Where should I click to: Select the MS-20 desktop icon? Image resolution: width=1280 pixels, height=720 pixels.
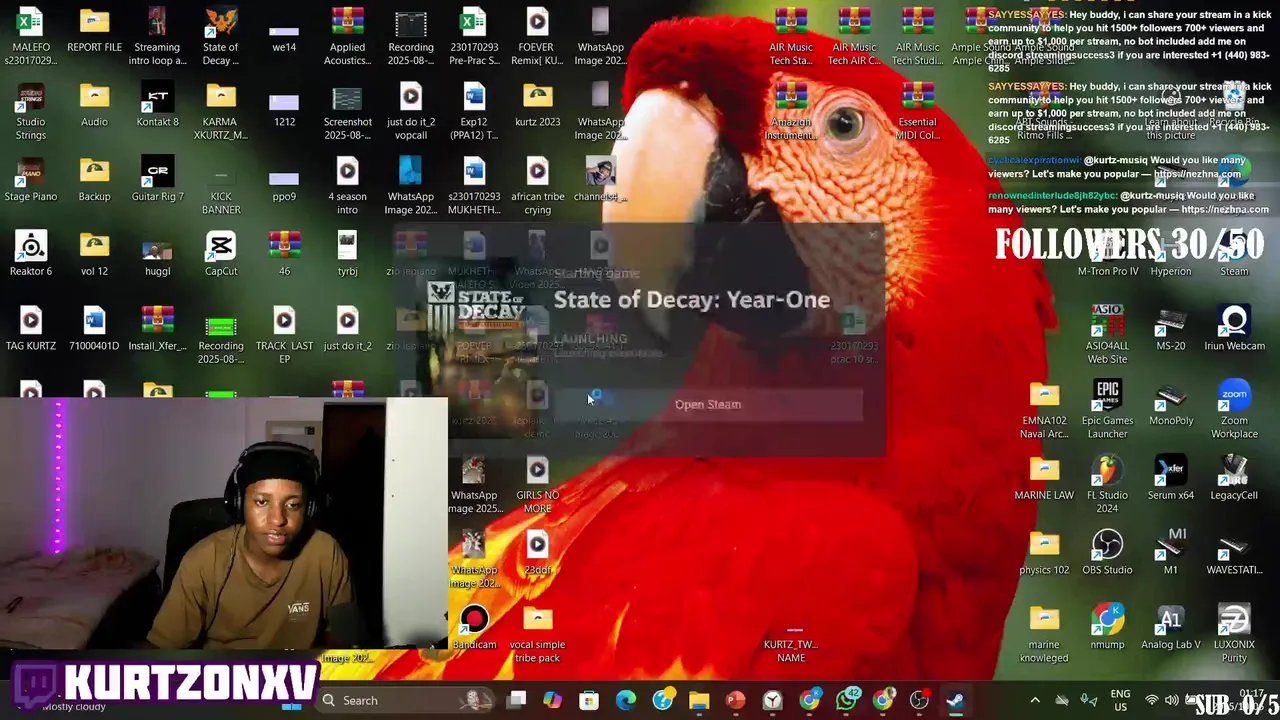click(x=1171, y=329)
